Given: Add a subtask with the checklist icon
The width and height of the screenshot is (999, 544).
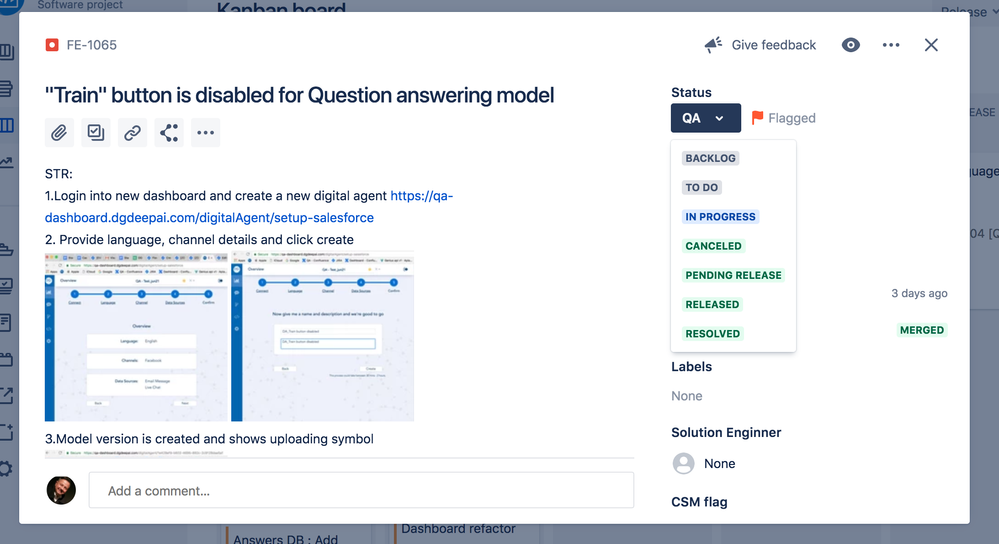Looking at the screenshot, I should pyautogui.click(x=96, y=132).
